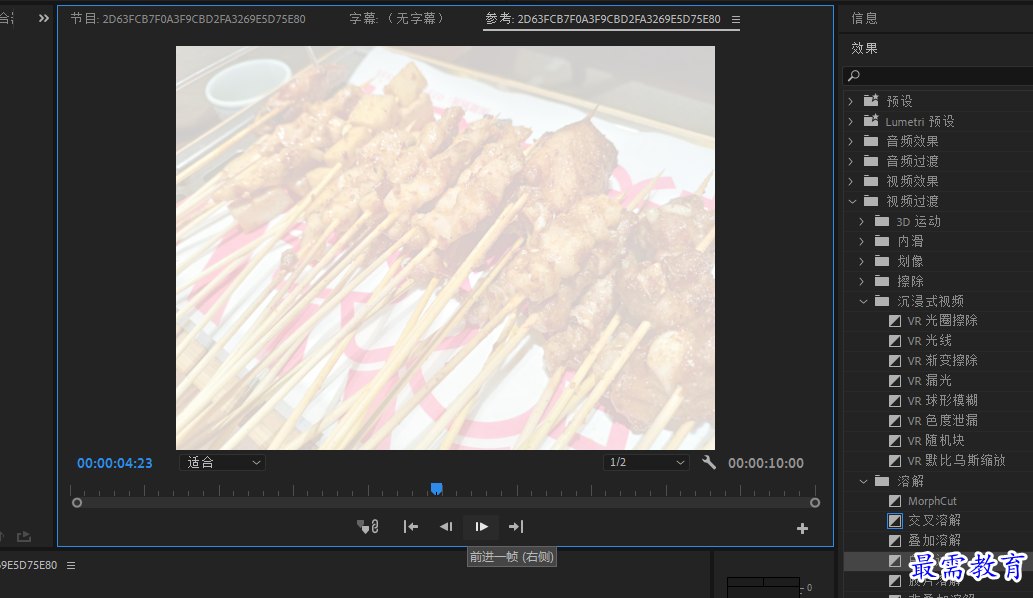Select the 溶解 tree label
The height and width of the screenshot is (598, 1033).
[910, 481]
